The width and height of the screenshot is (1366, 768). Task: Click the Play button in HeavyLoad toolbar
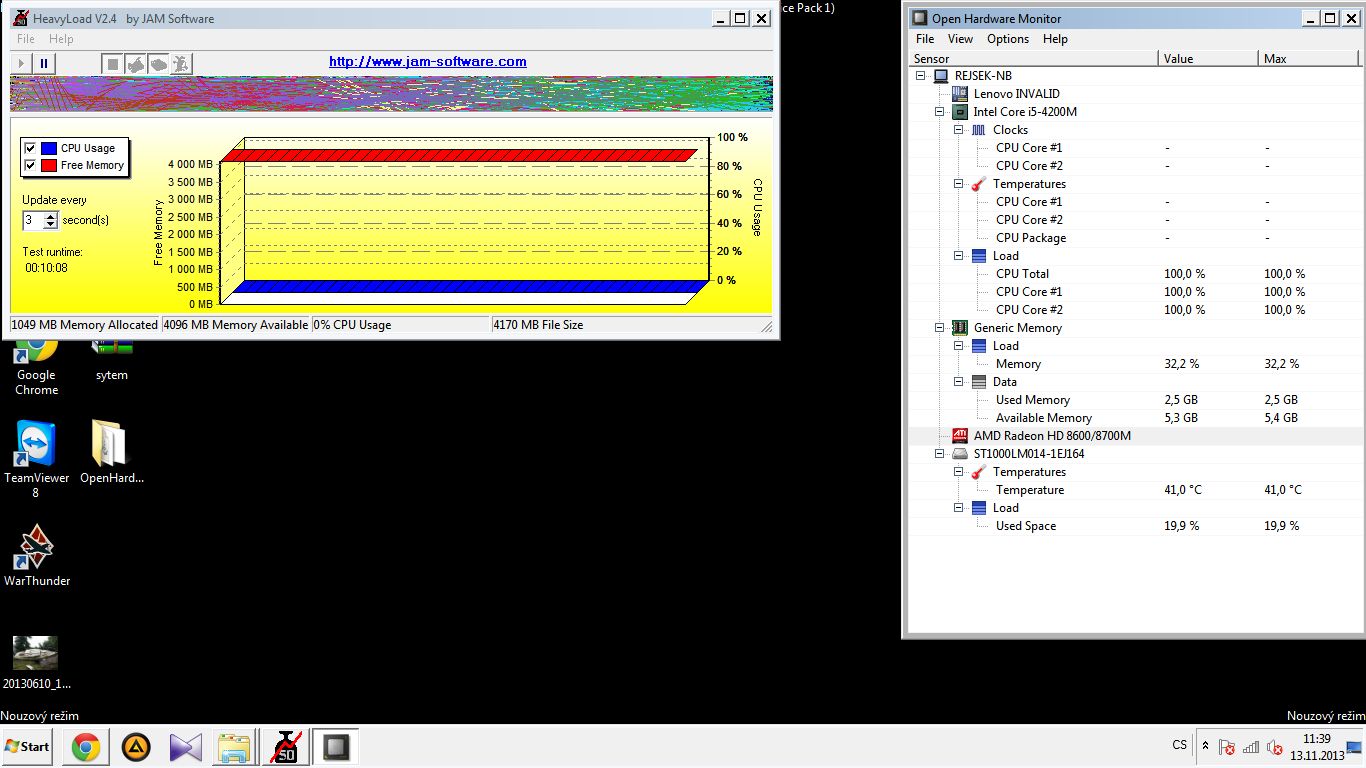21,63
